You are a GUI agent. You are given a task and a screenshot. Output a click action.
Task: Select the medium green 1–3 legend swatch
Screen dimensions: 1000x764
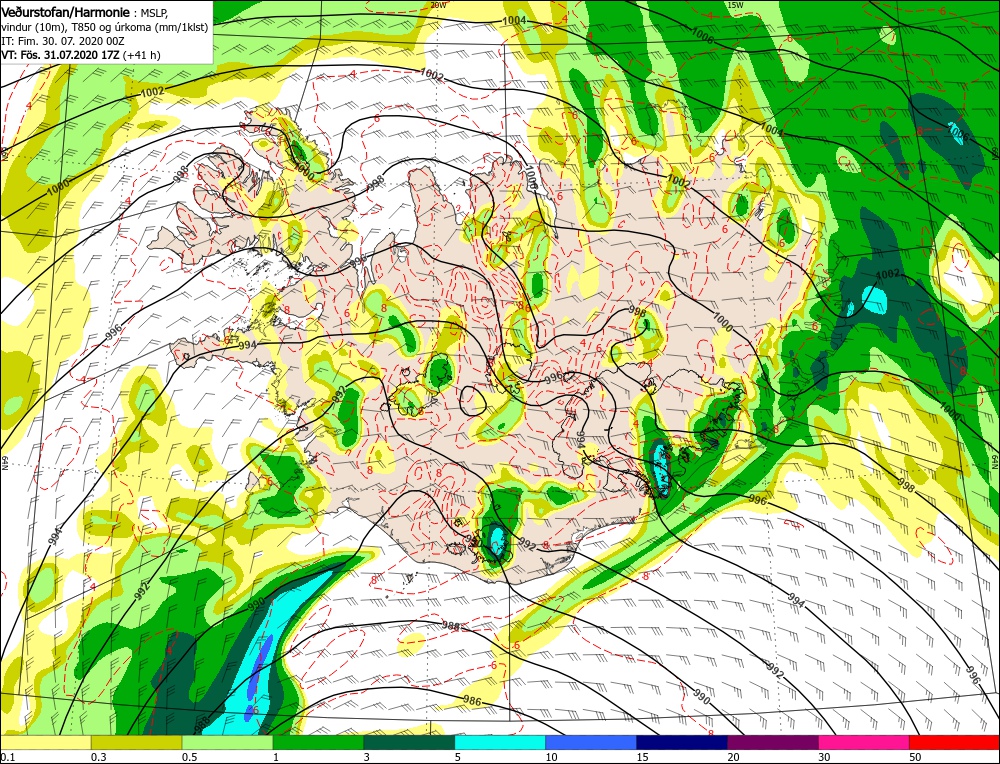(x=318, y=742)
